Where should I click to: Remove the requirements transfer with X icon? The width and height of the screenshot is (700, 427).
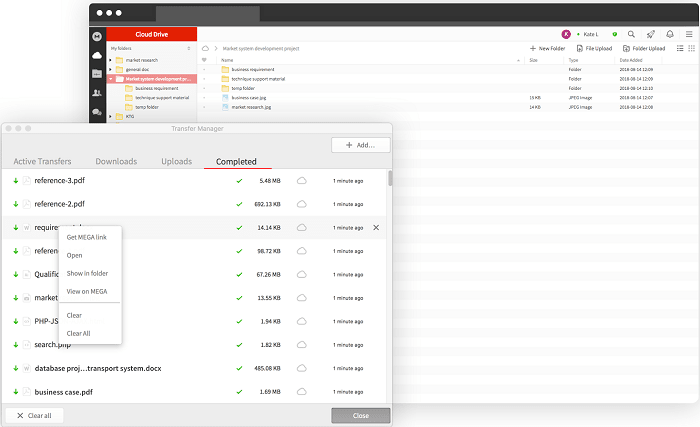pyautogui.click(x=376, y=228)
